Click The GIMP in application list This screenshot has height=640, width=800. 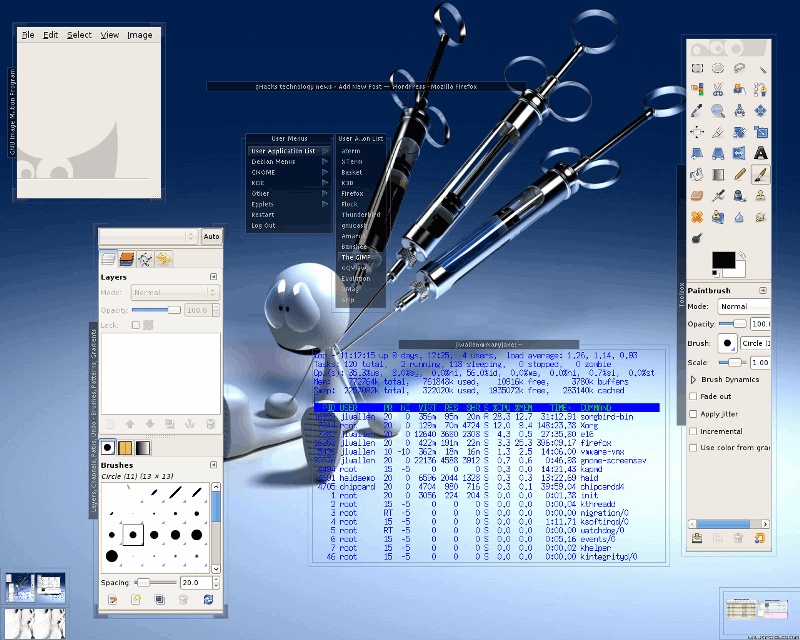click(x=355, y=257)
